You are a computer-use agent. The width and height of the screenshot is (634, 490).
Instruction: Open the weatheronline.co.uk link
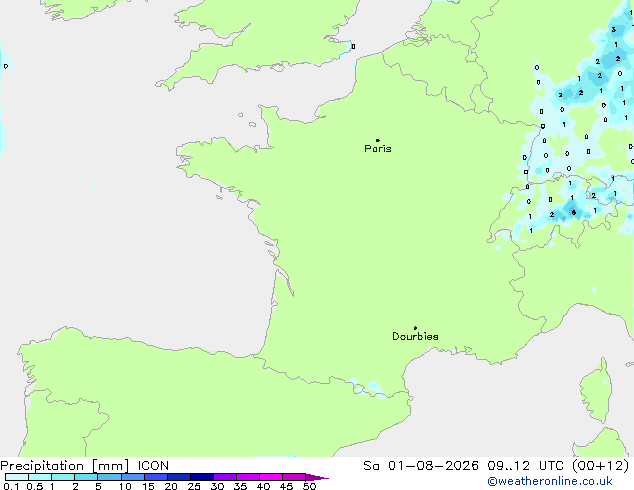[x=550, y=481]
